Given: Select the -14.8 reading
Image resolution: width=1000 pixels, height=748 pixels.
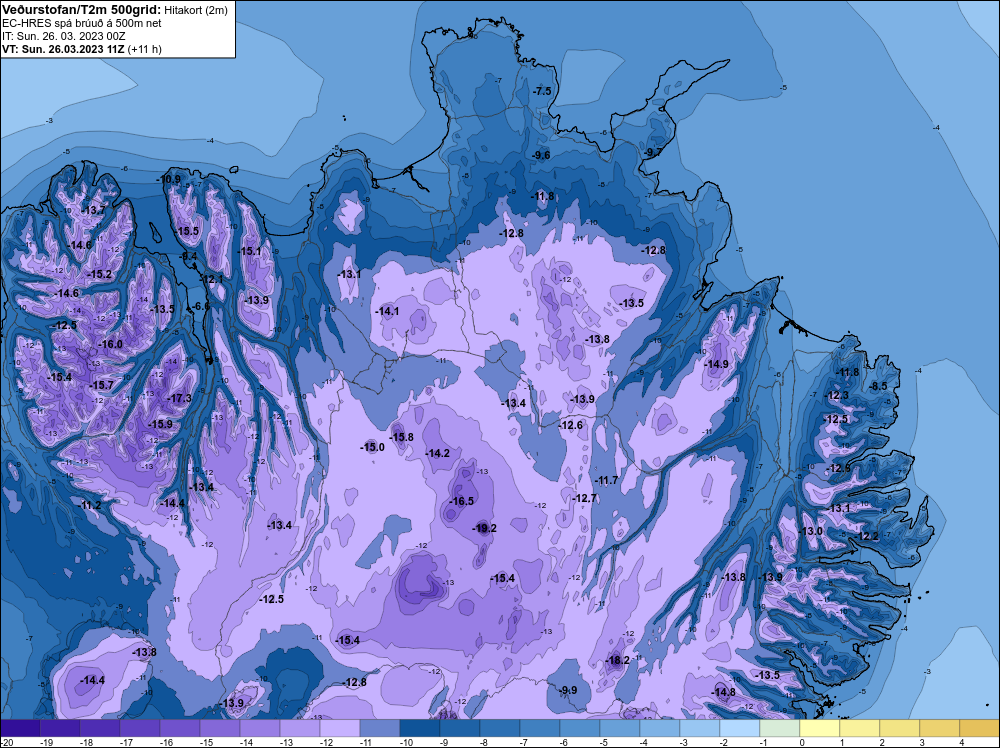Looking at the screenshot, I should tap(723, 692).
